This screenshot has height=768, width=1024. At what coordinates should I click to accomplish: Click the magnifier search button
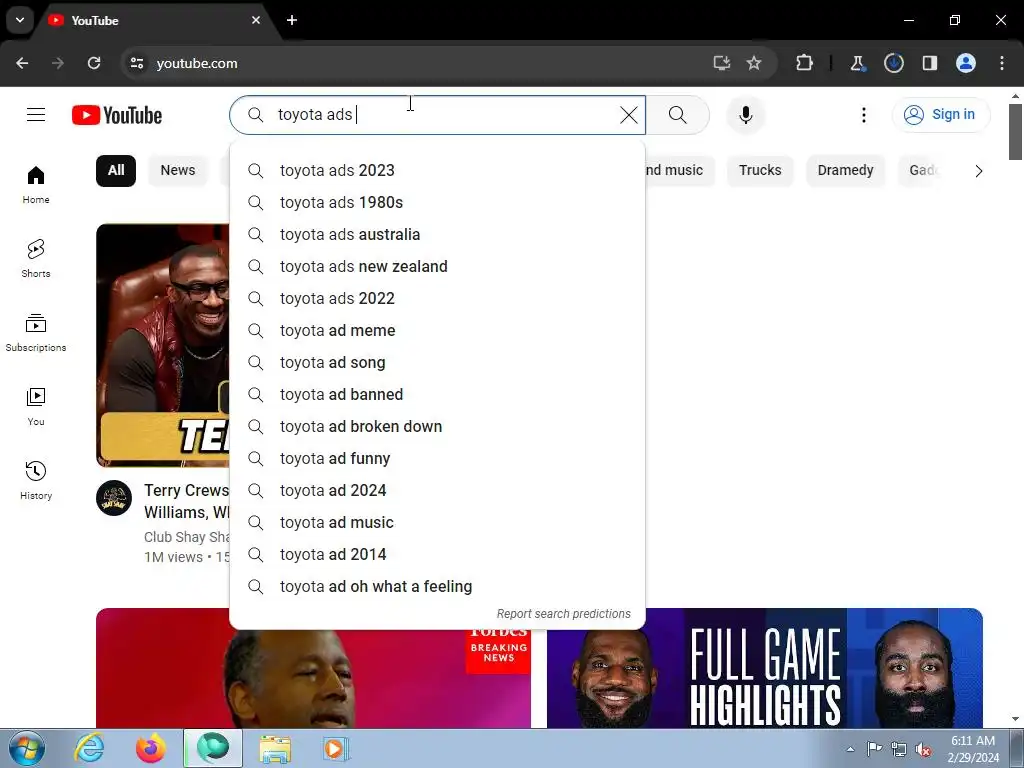(677, 115)
